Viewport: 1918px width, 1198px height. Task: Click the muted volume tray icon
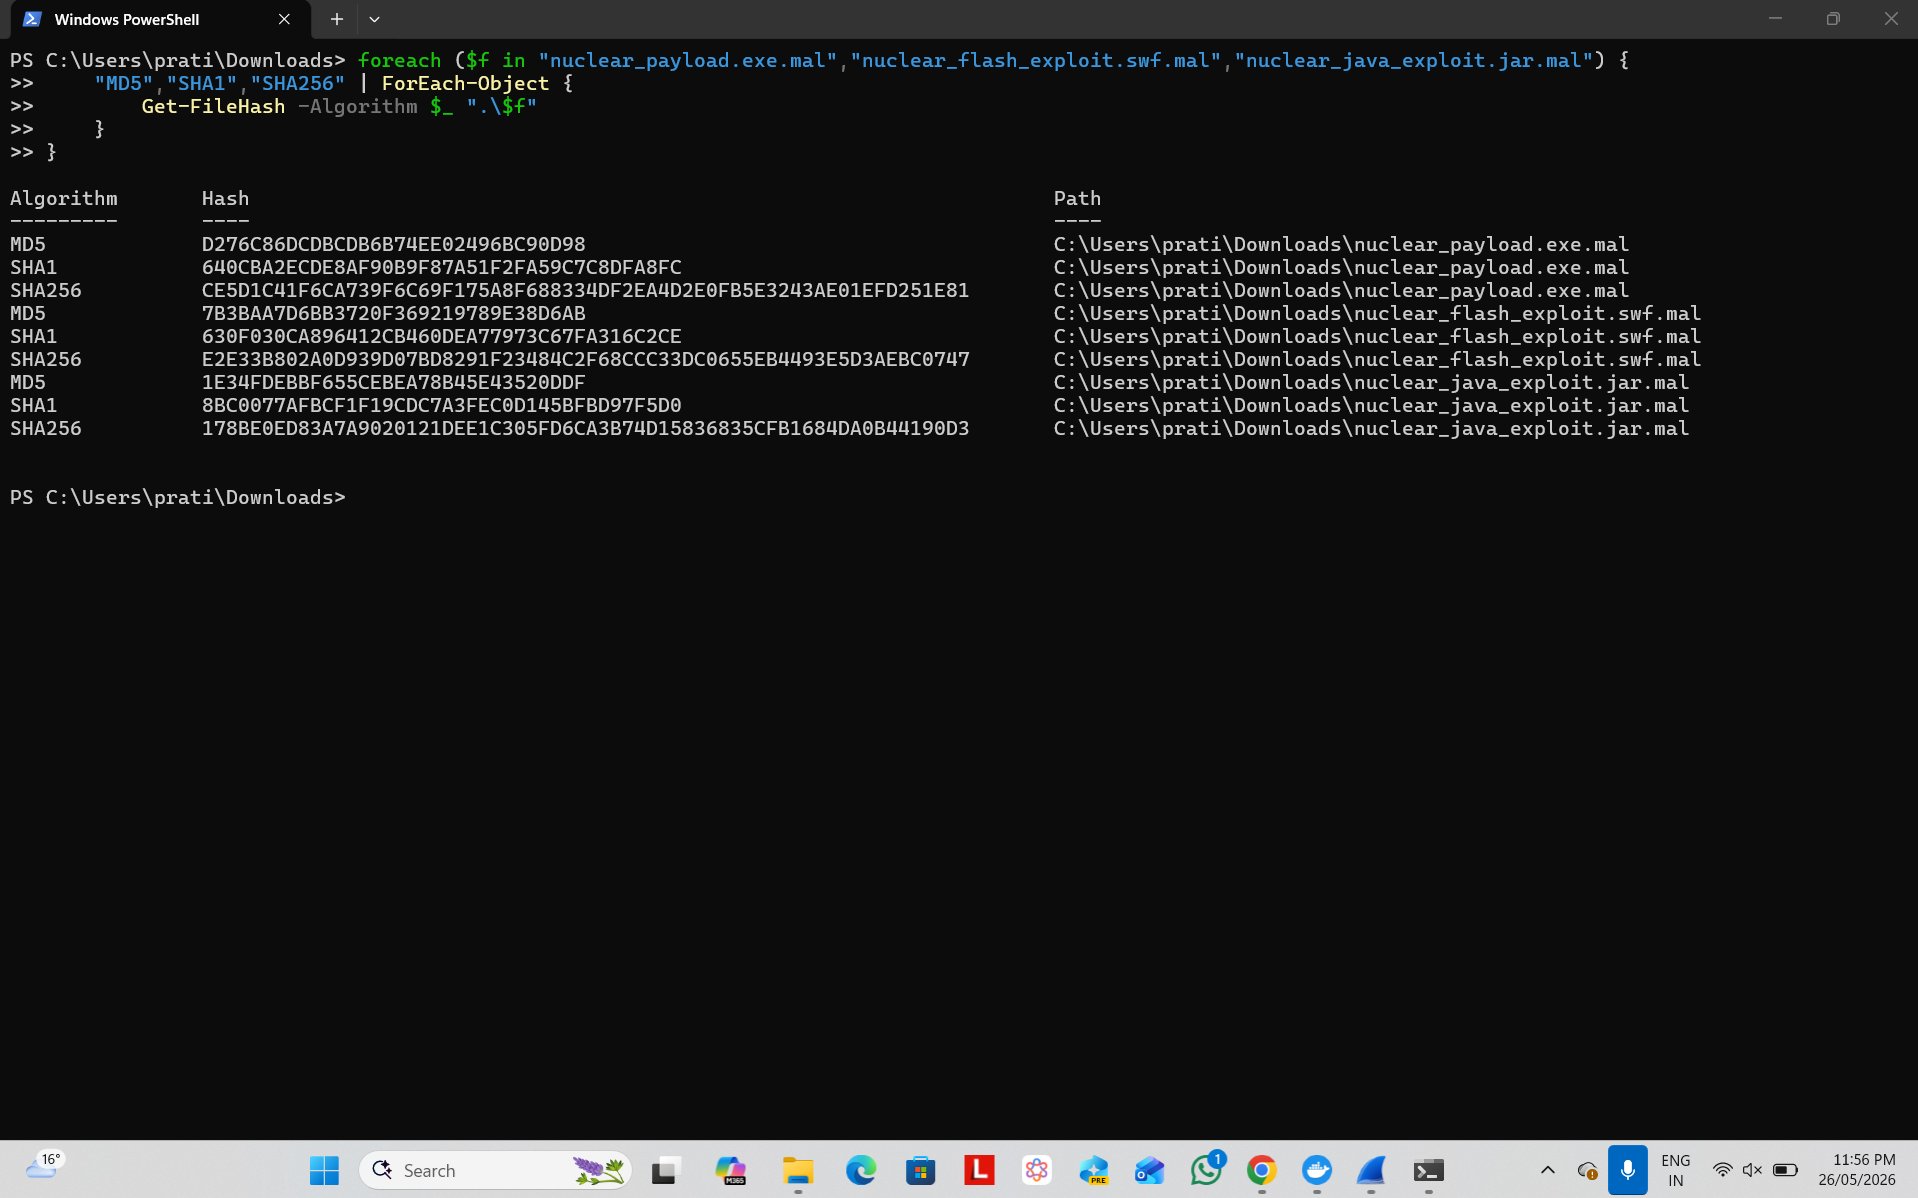tap(1752, 1170)
